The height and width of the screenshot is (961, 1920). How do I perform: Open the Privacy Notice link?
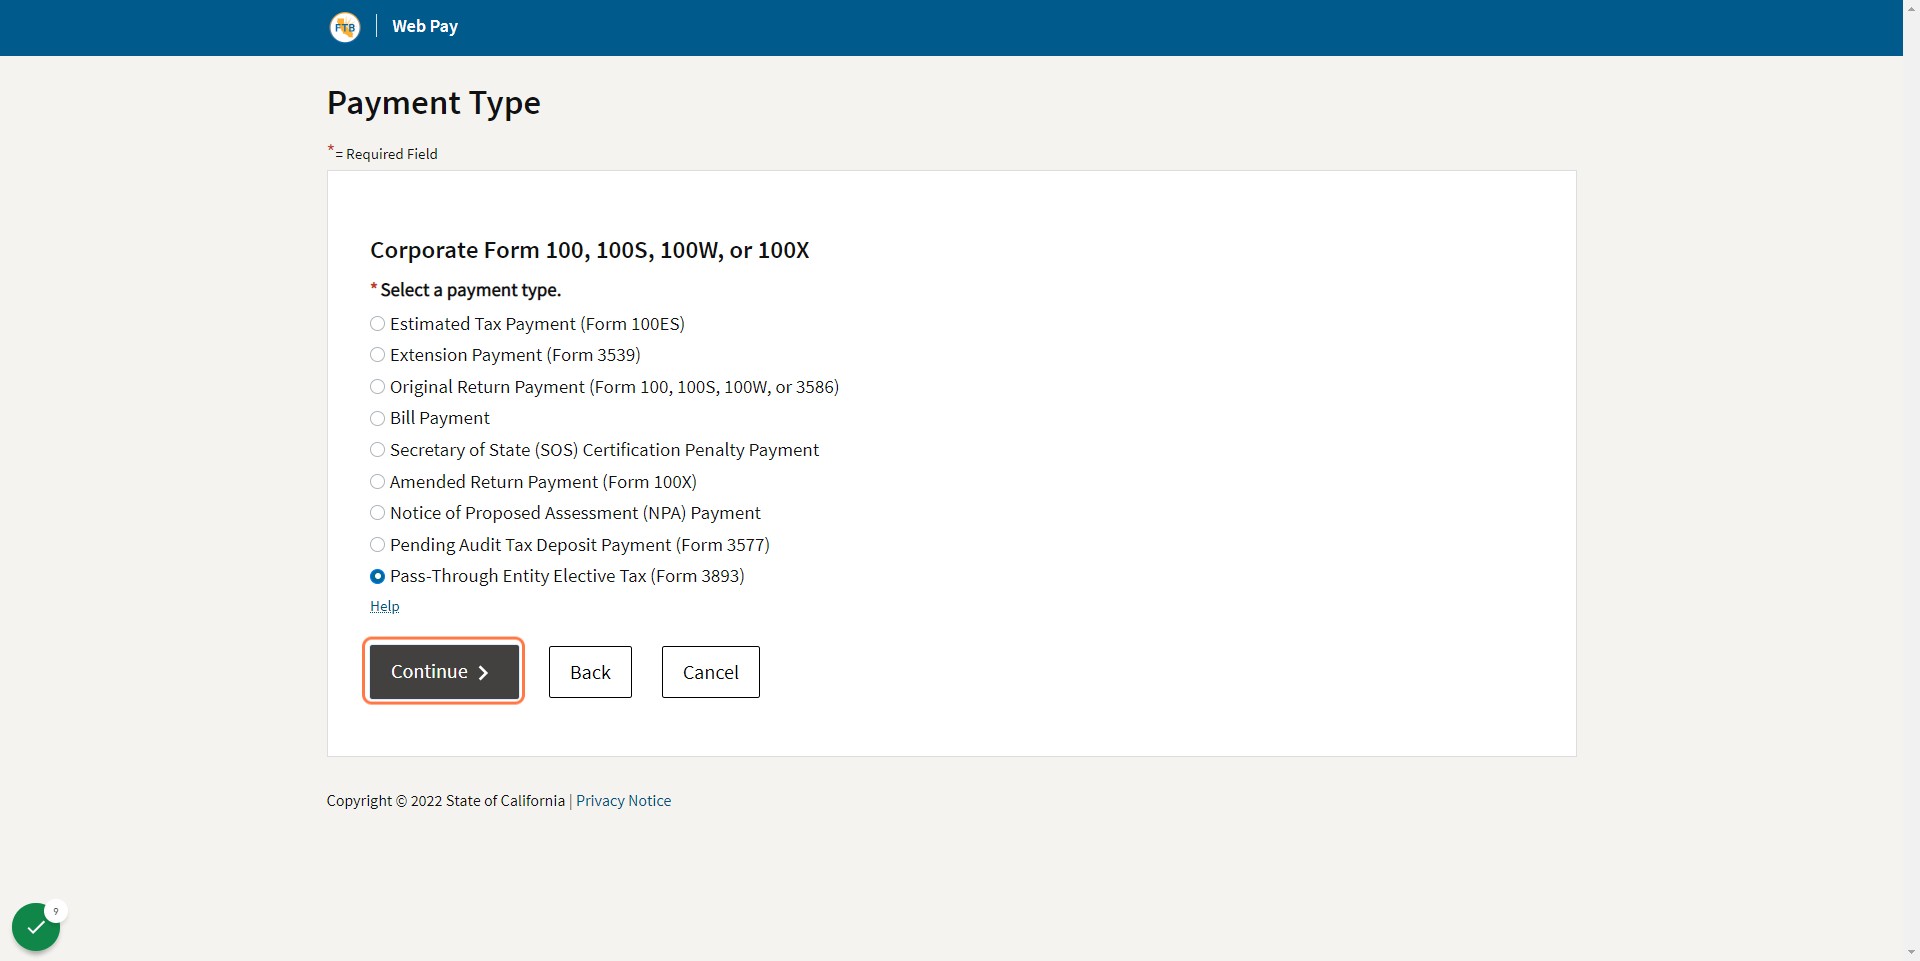click(623, 801)
